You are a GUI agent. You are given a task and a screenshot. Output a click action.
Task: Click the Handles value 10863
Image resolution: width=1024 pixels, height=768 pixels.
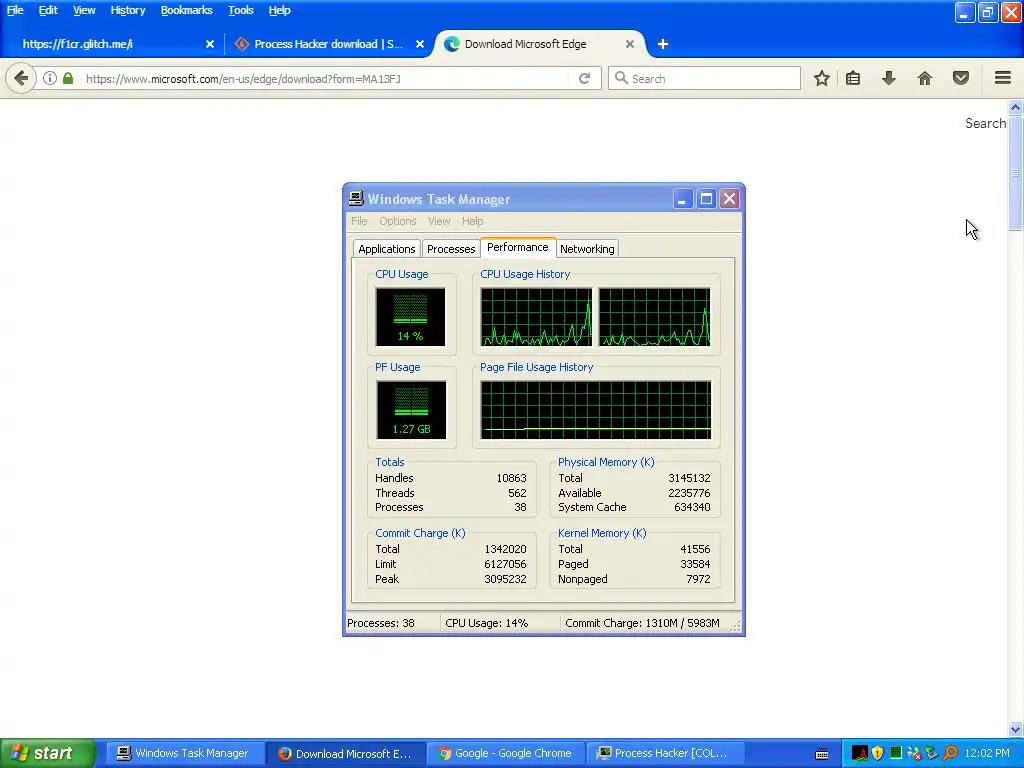click(x=511, y=478)
